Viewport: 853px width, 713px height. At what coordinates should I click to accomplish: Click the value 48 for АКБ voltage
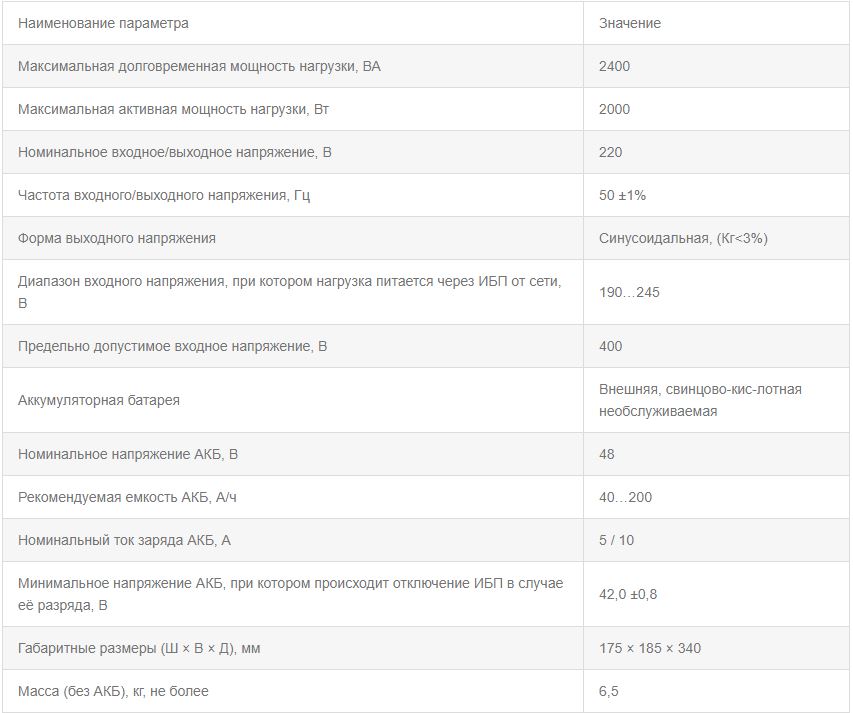(607, 454)
